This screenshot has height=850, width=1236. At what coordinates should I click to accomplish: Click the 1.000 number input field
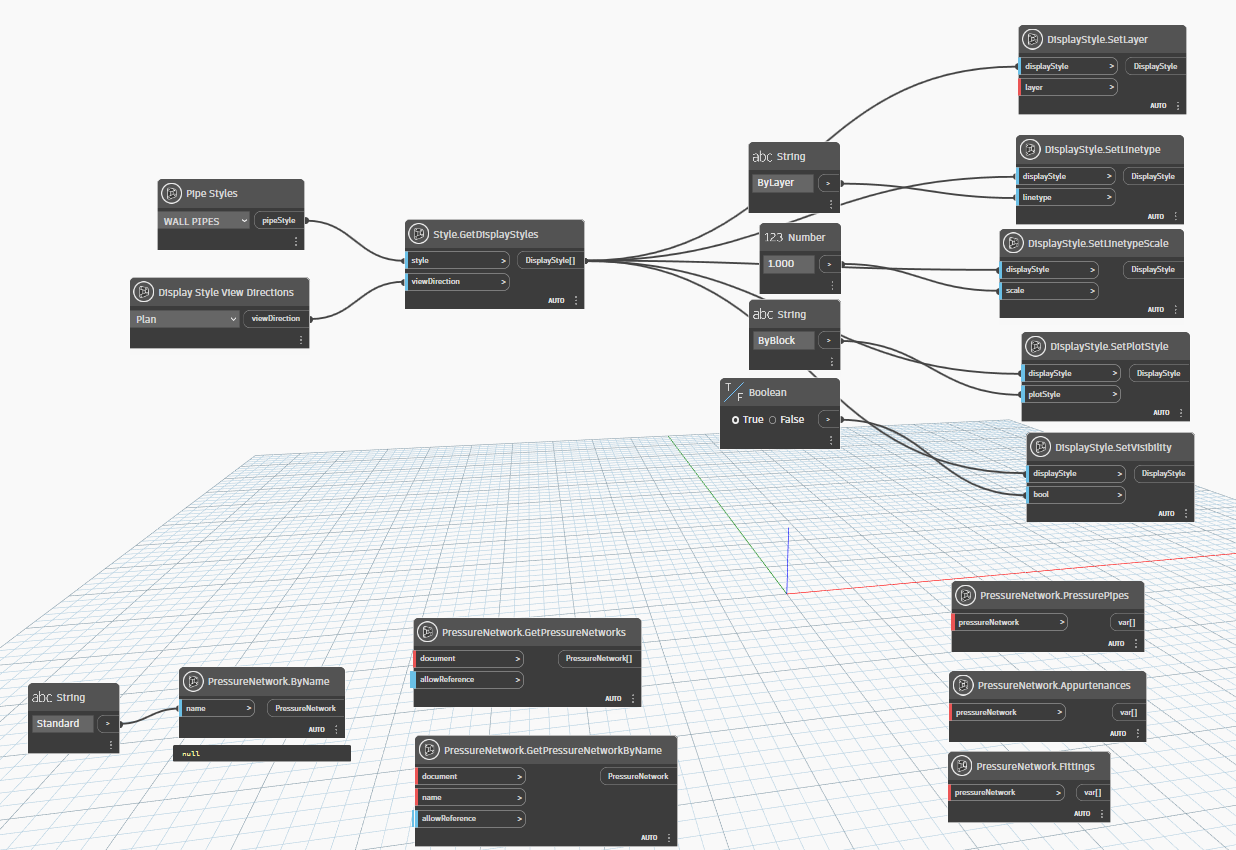tap(788, 264)
